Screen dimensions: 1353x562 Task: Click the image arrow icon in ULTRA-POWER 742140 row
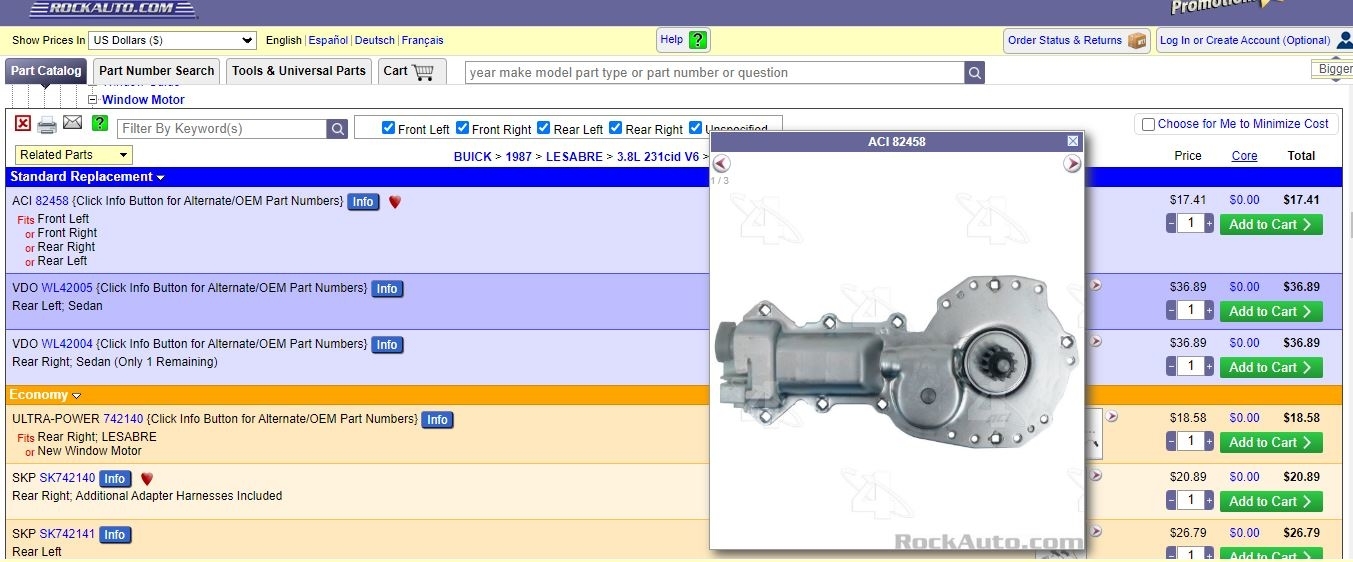point(1111,417)
